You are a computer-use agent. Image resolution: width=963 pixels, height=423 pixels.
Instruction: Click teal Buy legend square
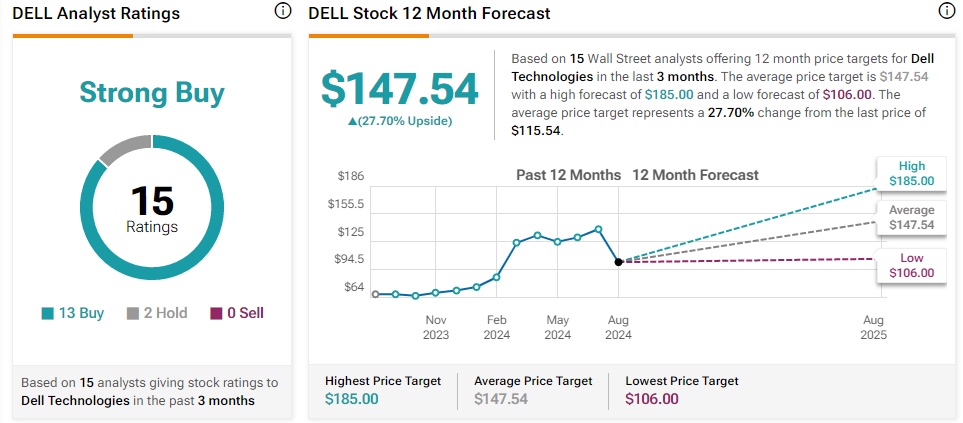(47, 313)
